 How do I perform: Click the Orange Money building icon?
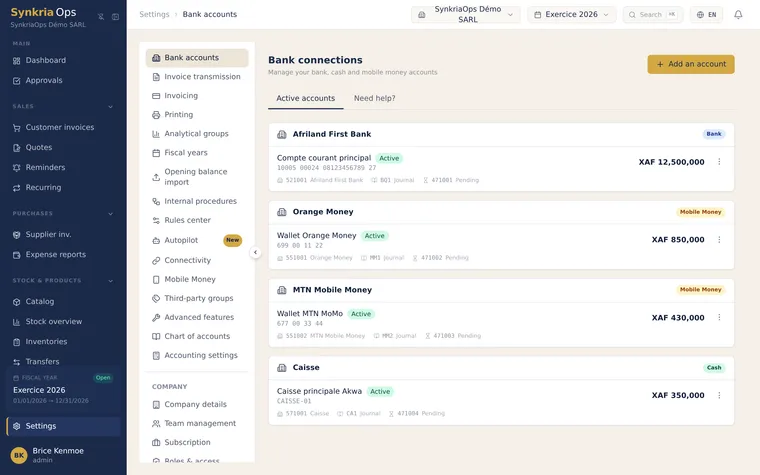coord(282,212)
